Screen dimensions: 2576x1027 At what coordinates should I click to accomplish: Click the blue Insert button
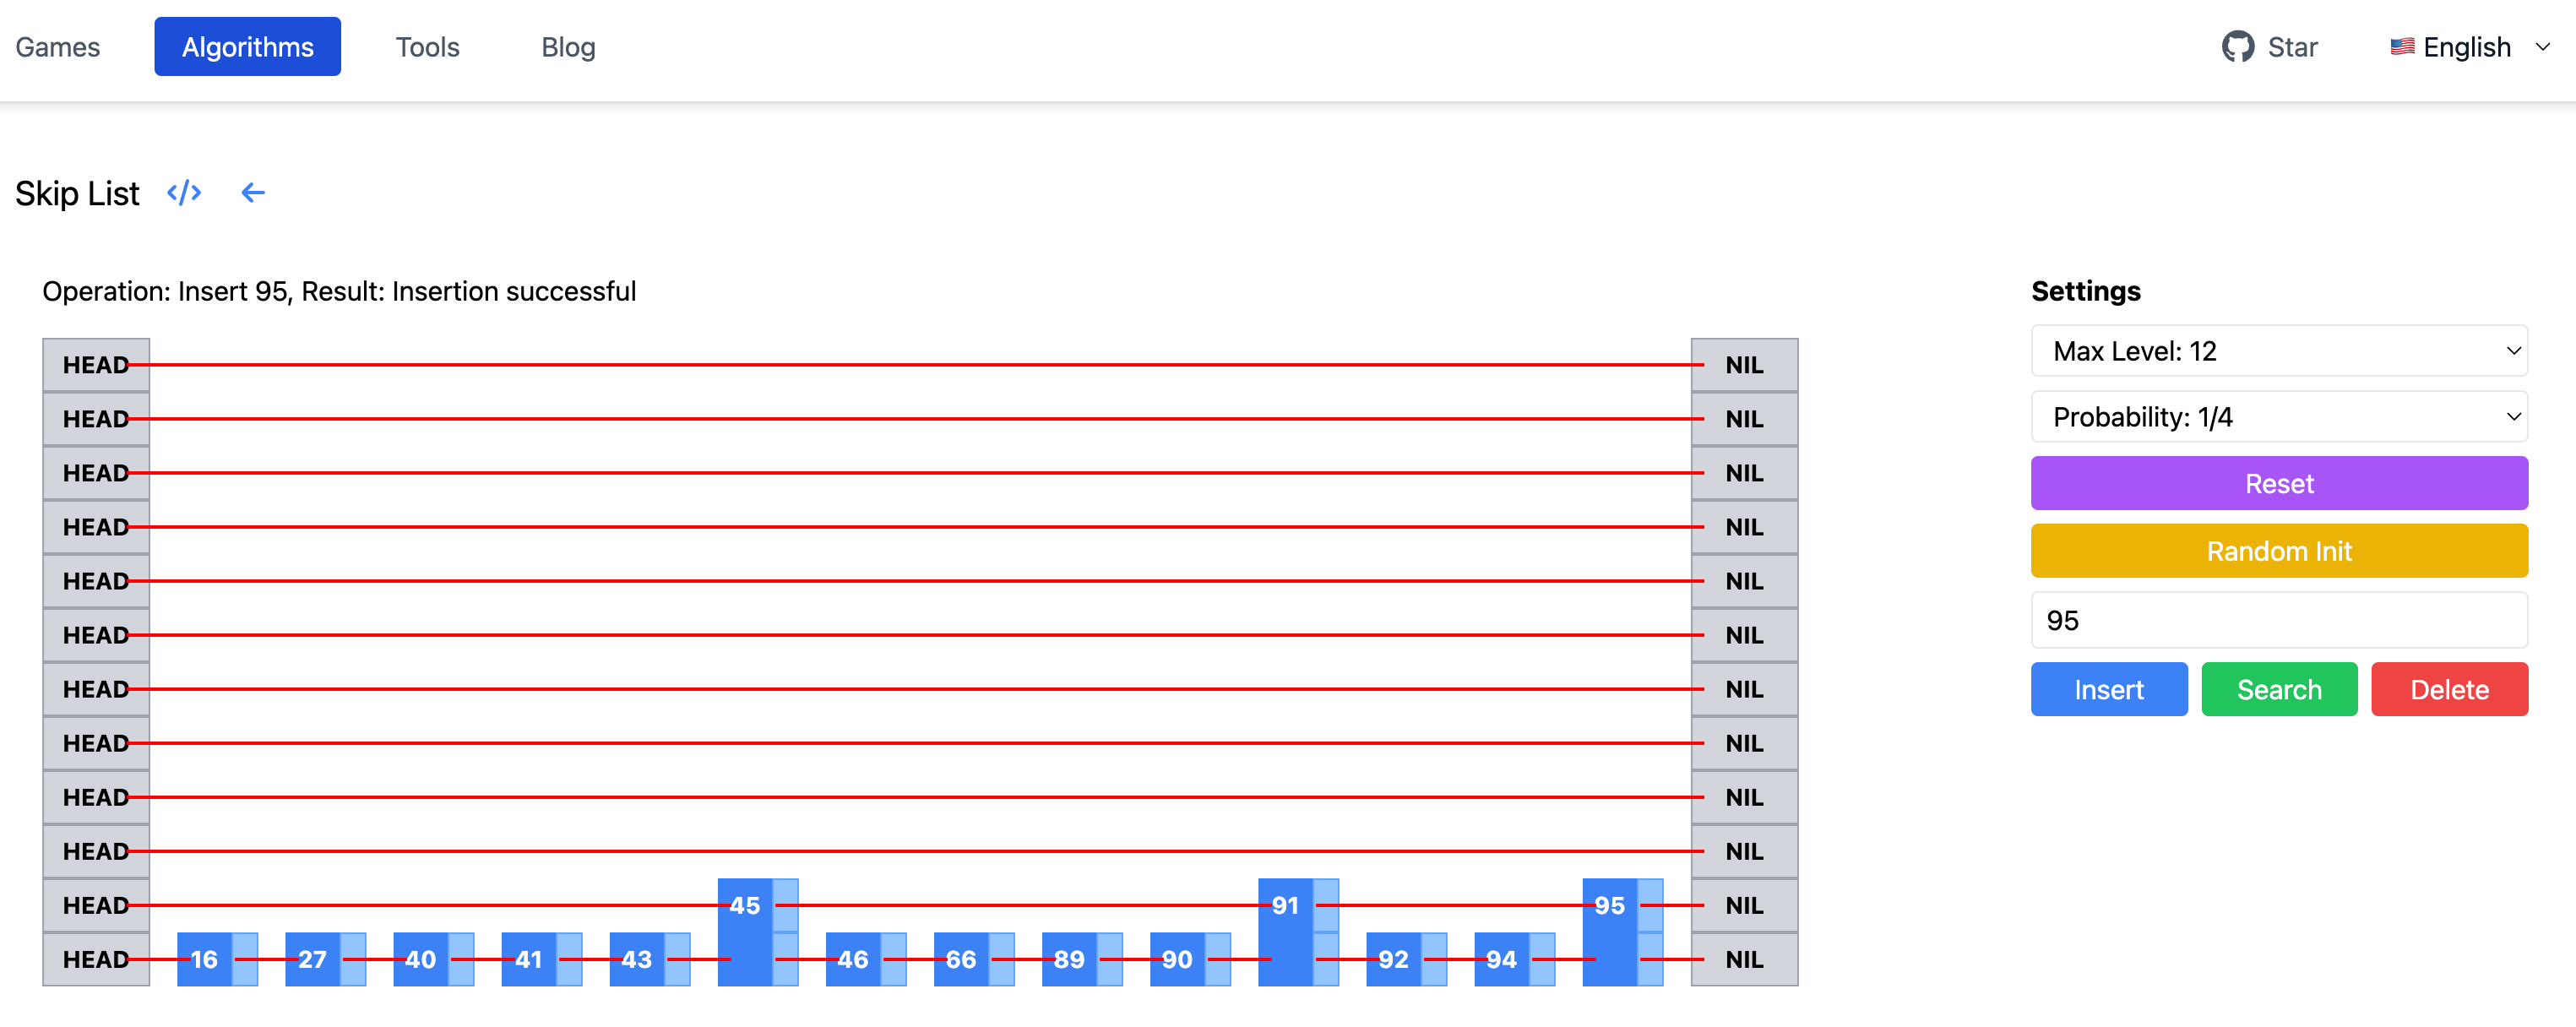(x=2109, y=690)
